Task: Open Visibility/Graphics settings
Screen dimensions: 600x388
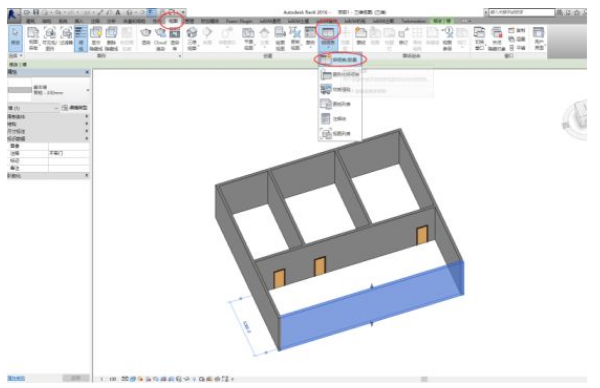Action: [x=50, y=39]
